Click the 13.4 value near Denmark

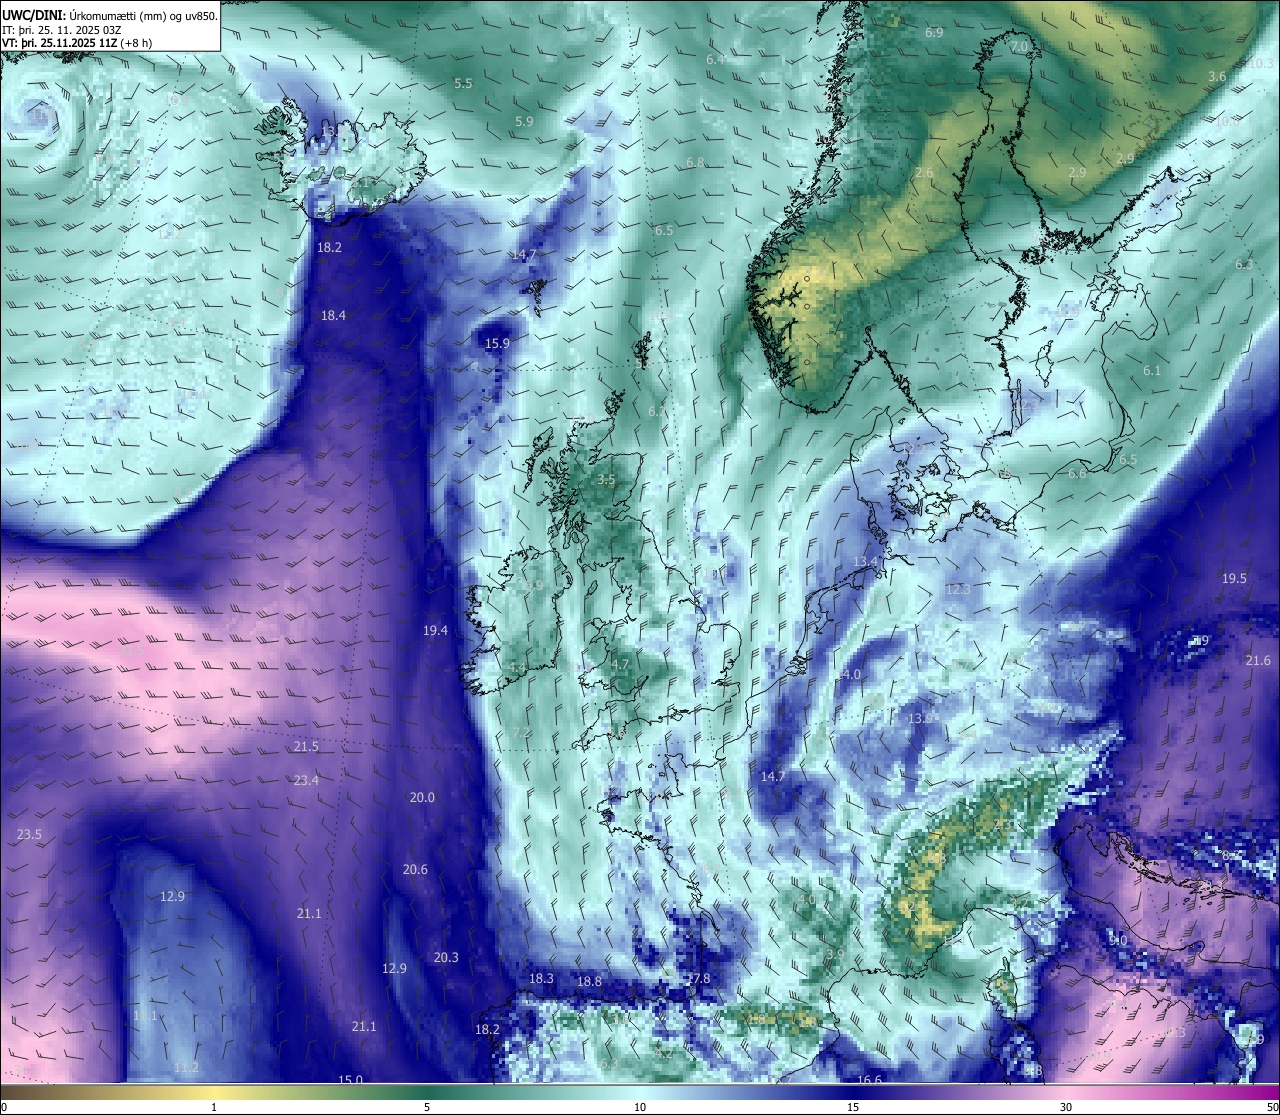[865, 562]
